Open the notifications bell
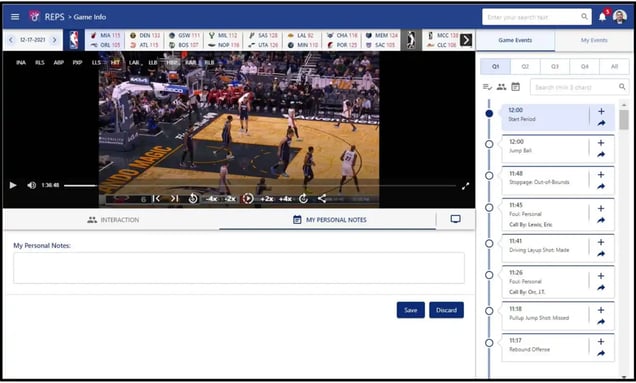Screen dimensions: 636x383 [x=602, y=17]
